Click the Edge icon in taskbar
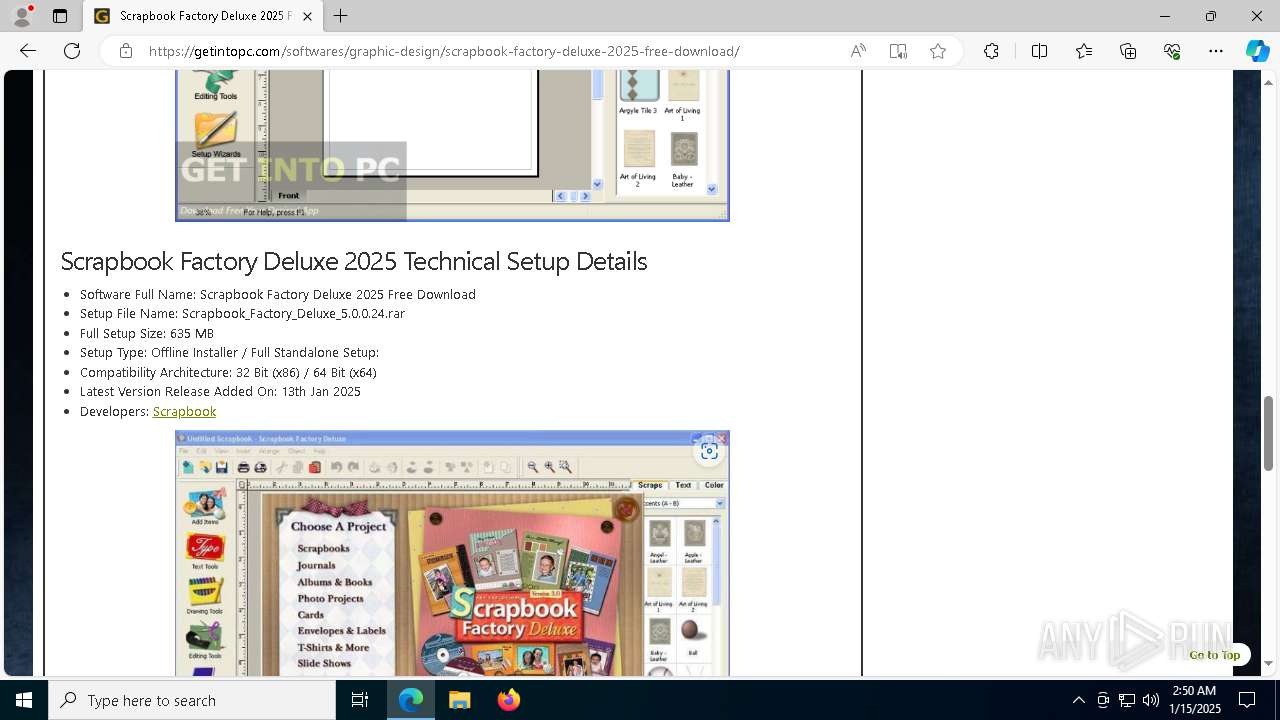Image resolution: width=1280 pixels, height=720 pixels. click(411, 700)
